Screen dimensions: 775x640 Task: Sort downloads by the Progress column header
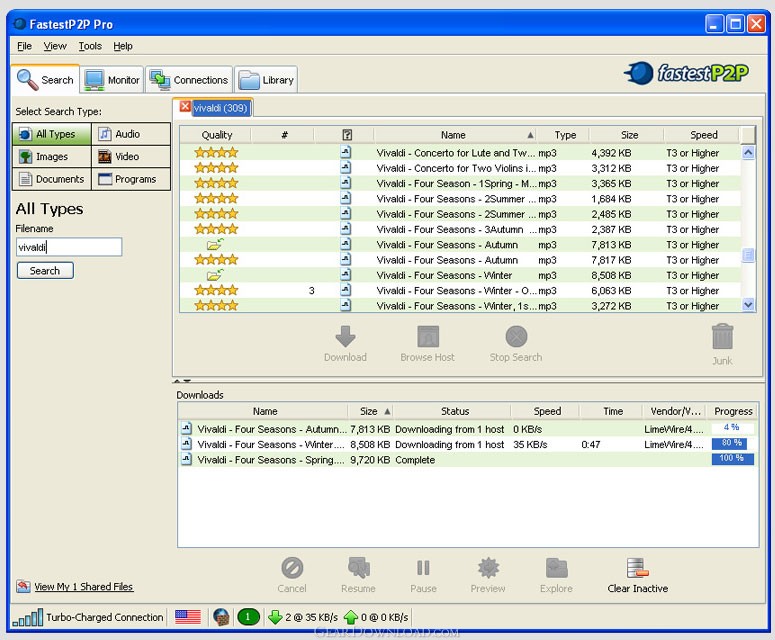[733, 411]
